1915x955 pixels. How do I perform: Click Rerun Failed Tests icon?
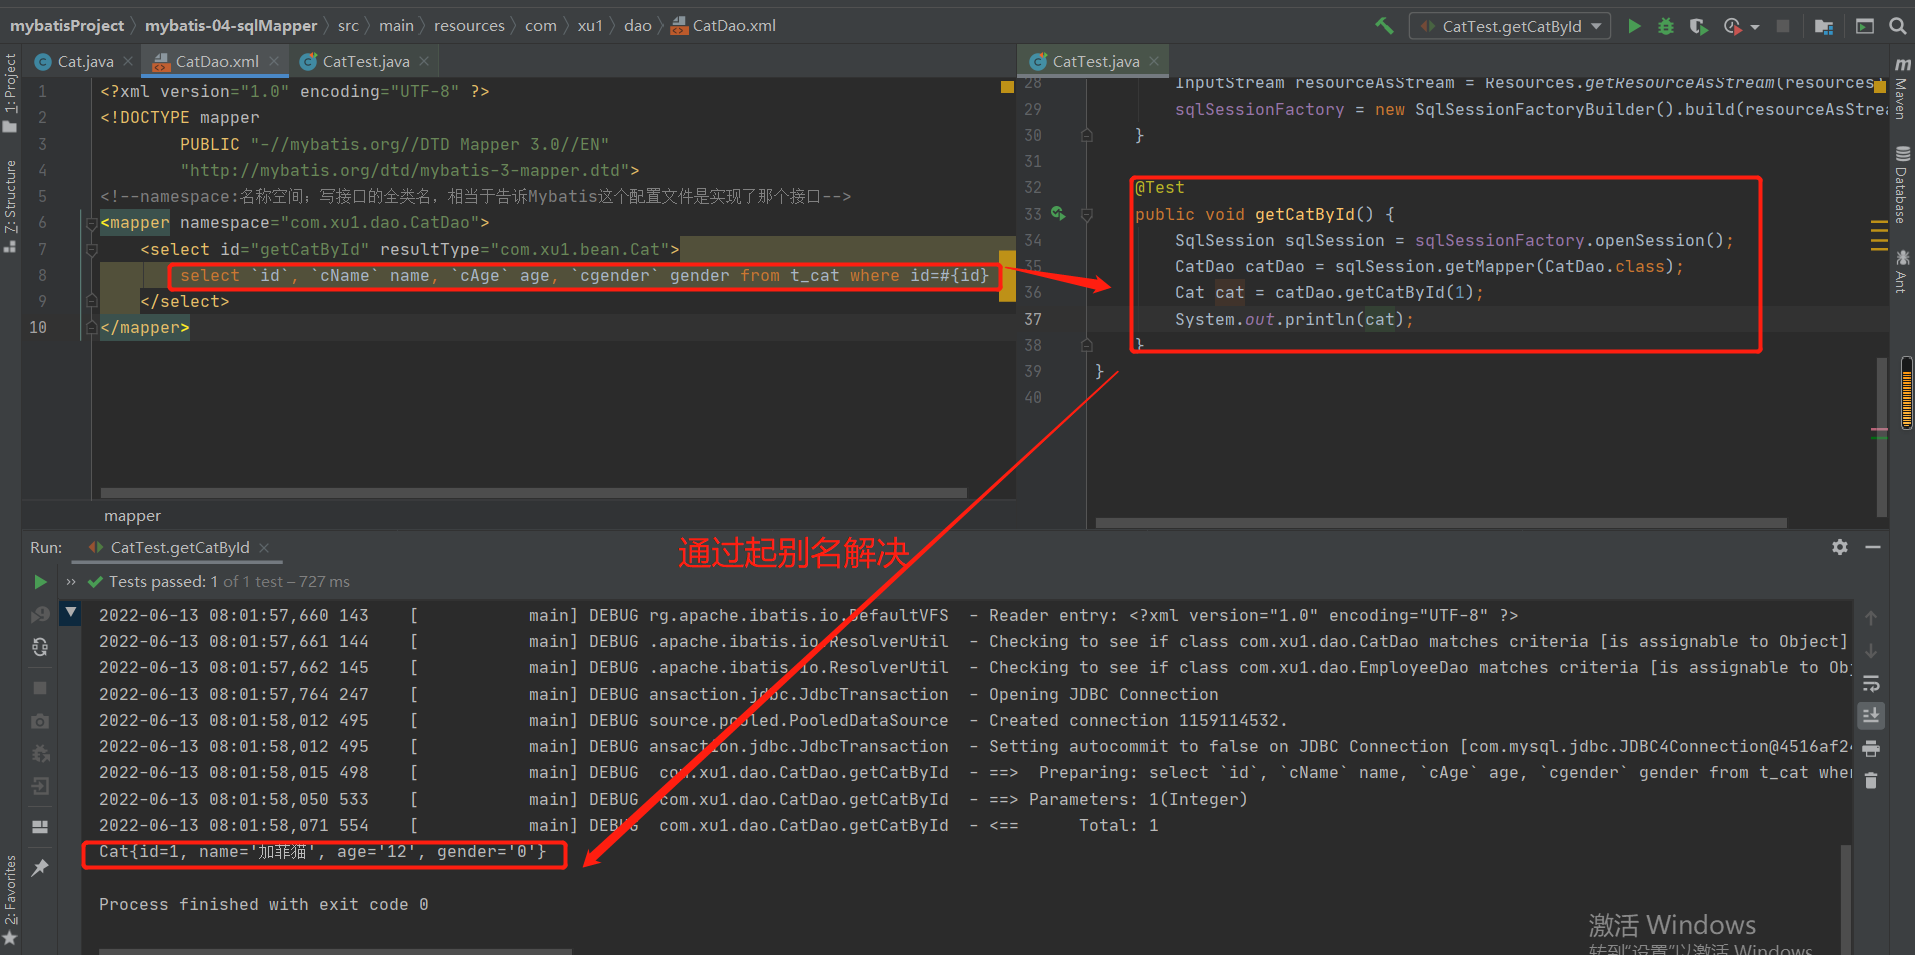(40, 615)
